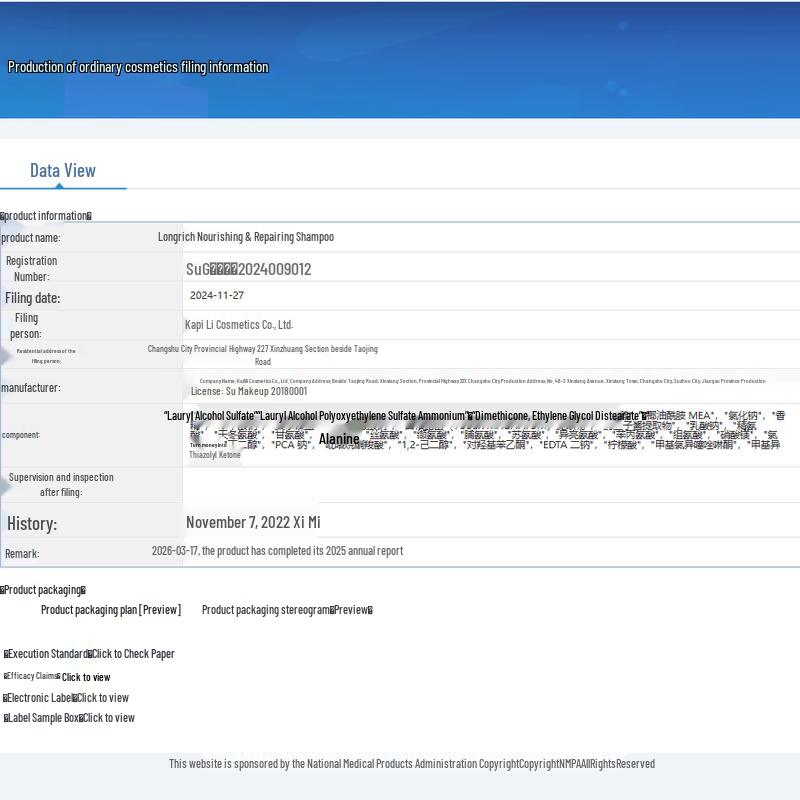This screenshot has height=800, width=800.
Task: Open Label Sample Box Click to view
Action: pyautogui.click(x=69, y=718)
